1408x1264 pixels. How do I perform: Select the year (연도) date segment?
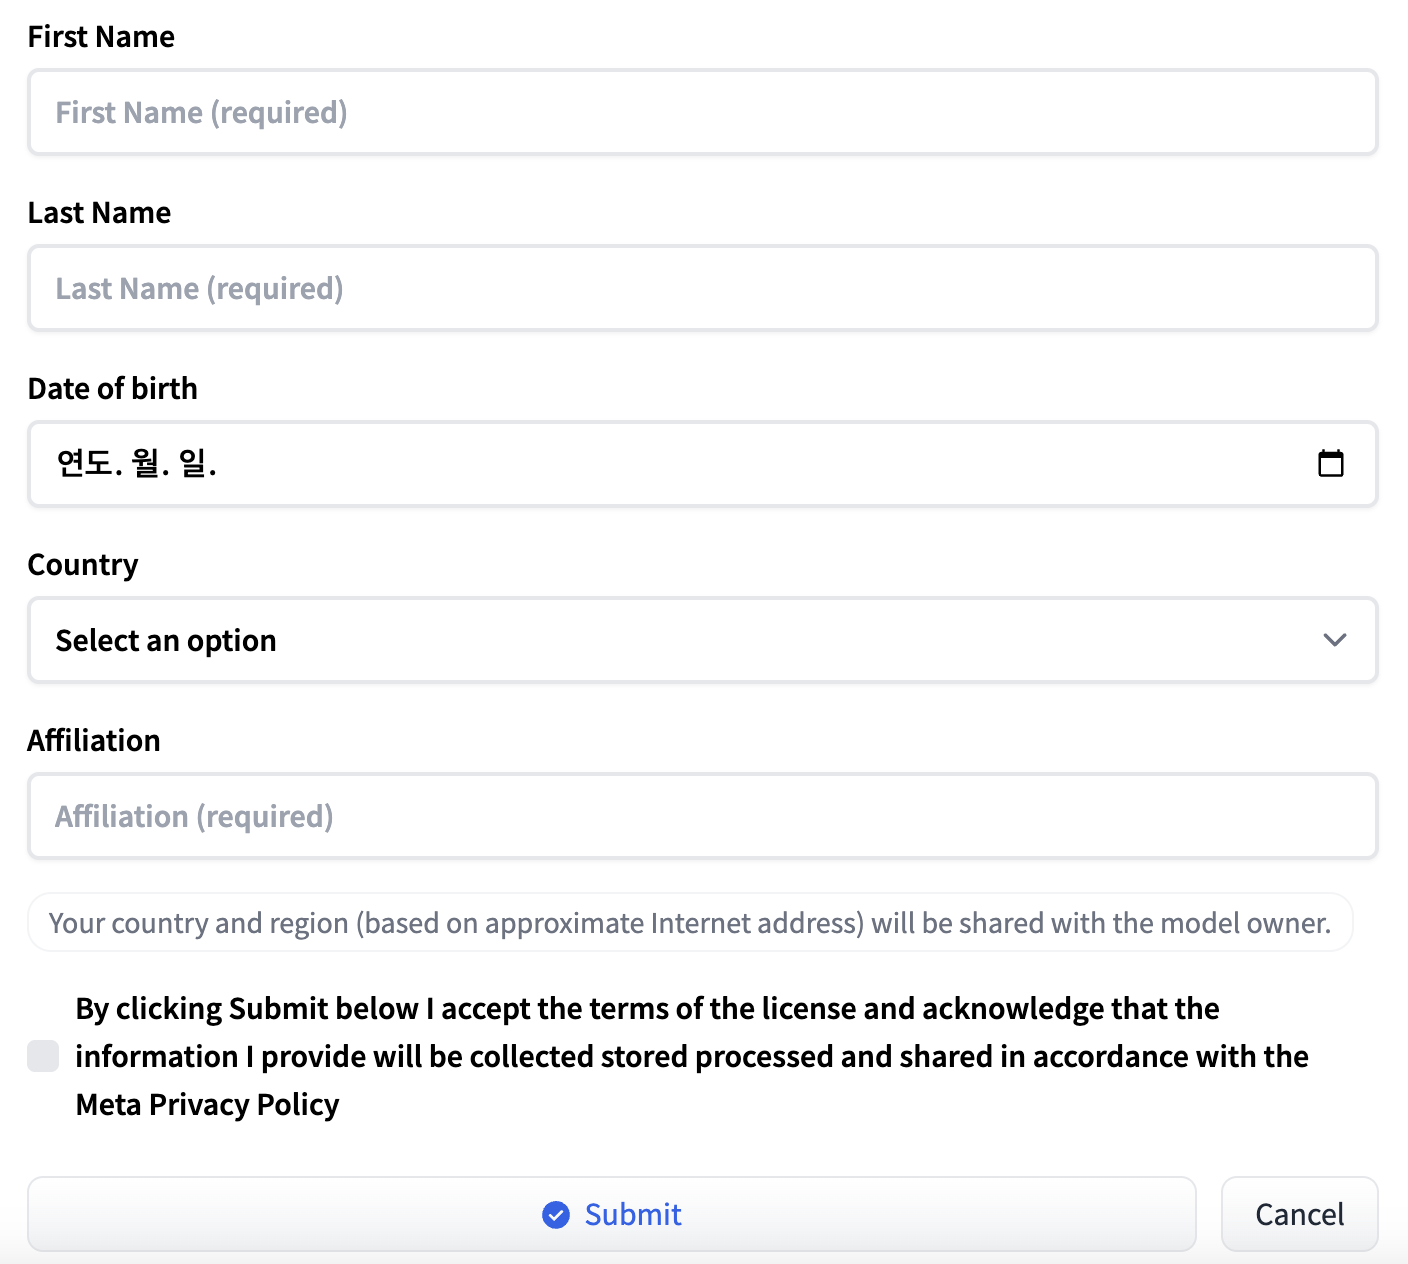(x=84, y=463)
